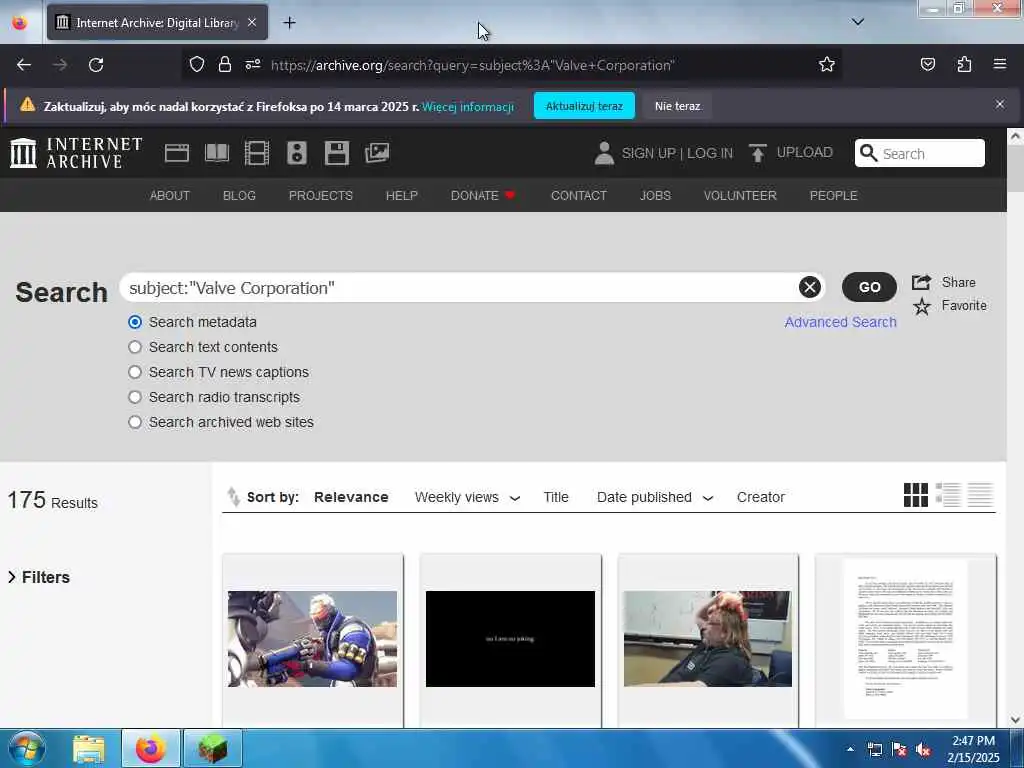Sort results by Relevance

tap(351, 498)
